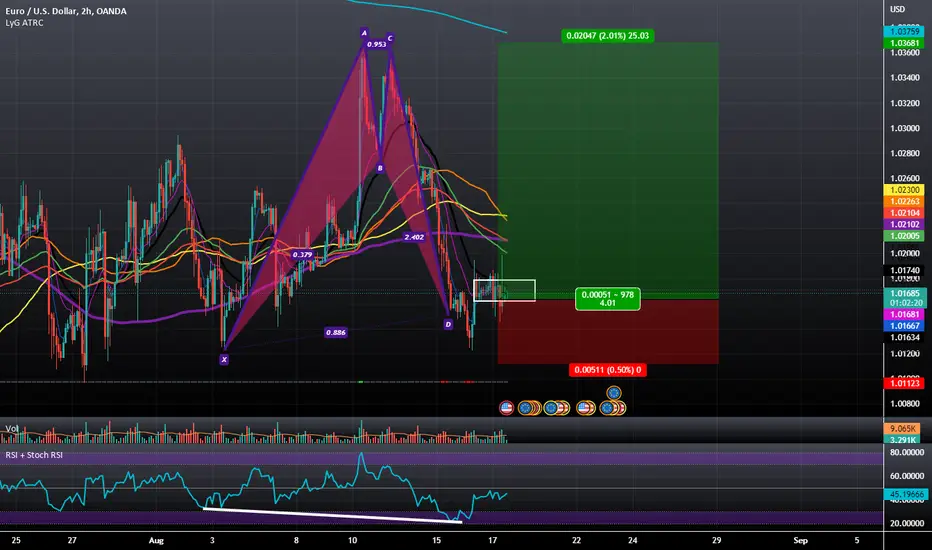Select the white rectangle drawing near price
The width and height of the screenshot is (932, 550).
click(504, 290)
